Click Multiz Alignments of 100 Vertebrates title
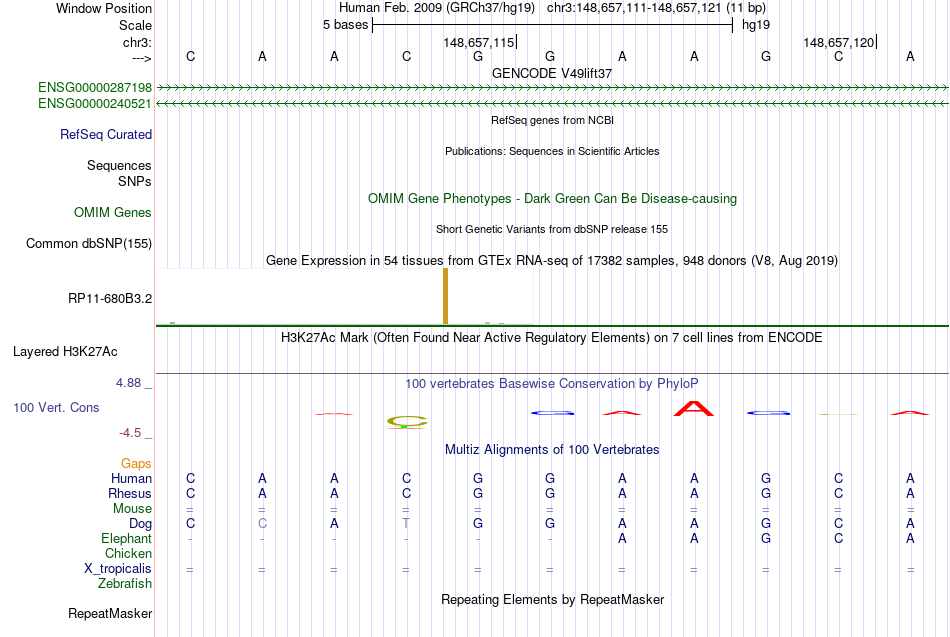 click(x=552, y=450)
